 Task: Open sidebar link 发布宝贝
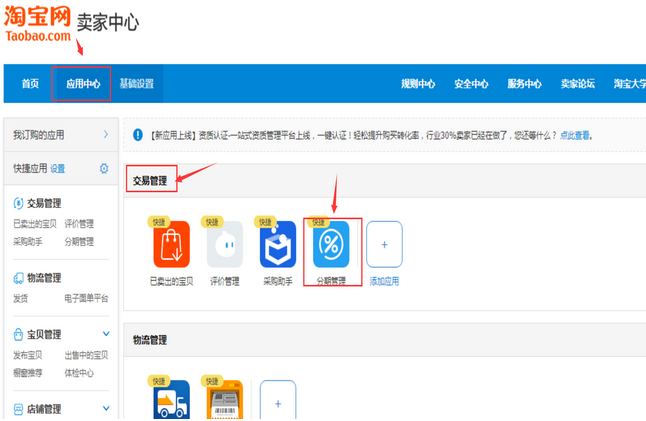coord(28,355)
